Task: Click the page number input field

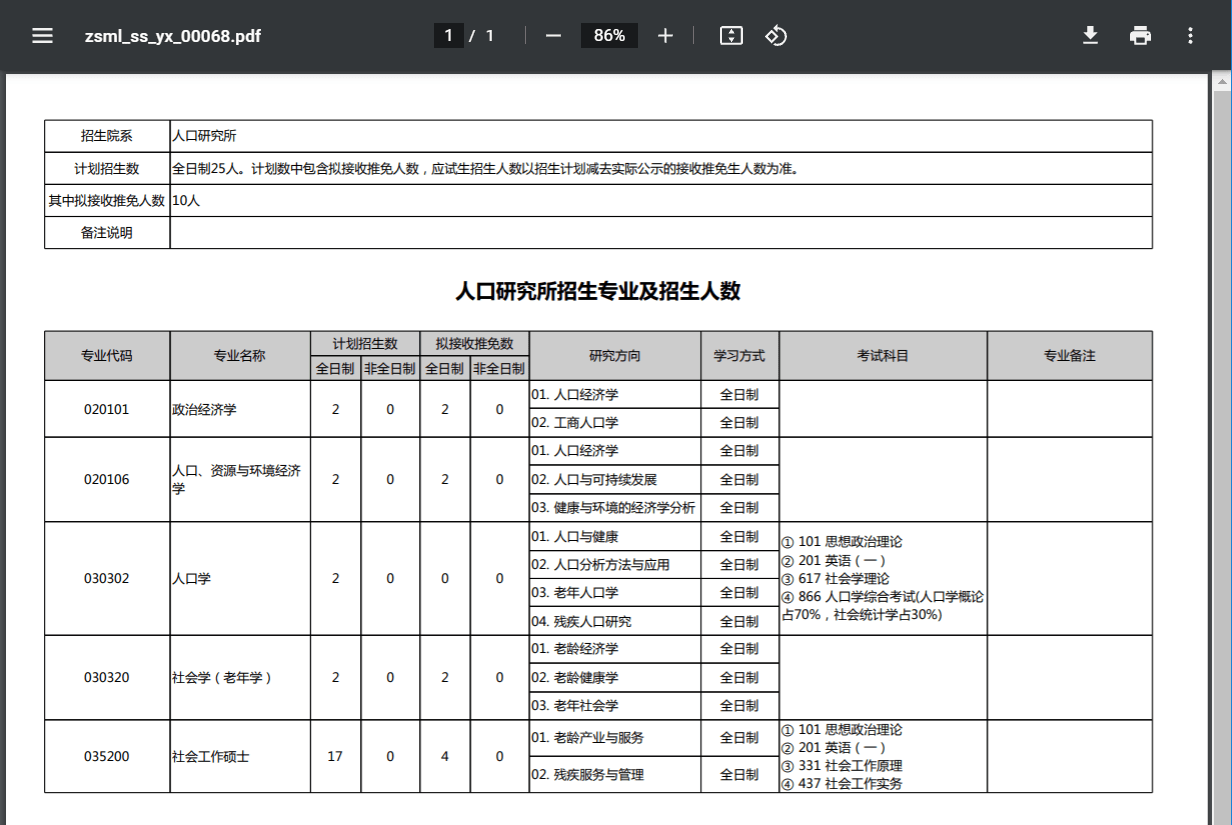Action: pyautogui.click(x=448, y=36)
